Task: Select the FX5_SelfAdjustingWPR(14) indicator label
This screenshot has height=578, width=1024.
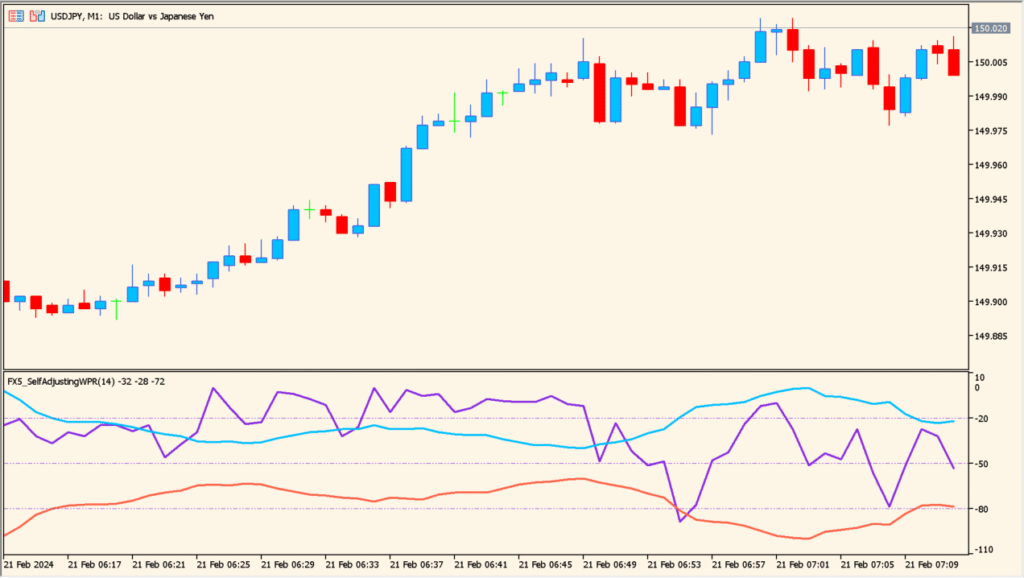Action: point(85,381)
